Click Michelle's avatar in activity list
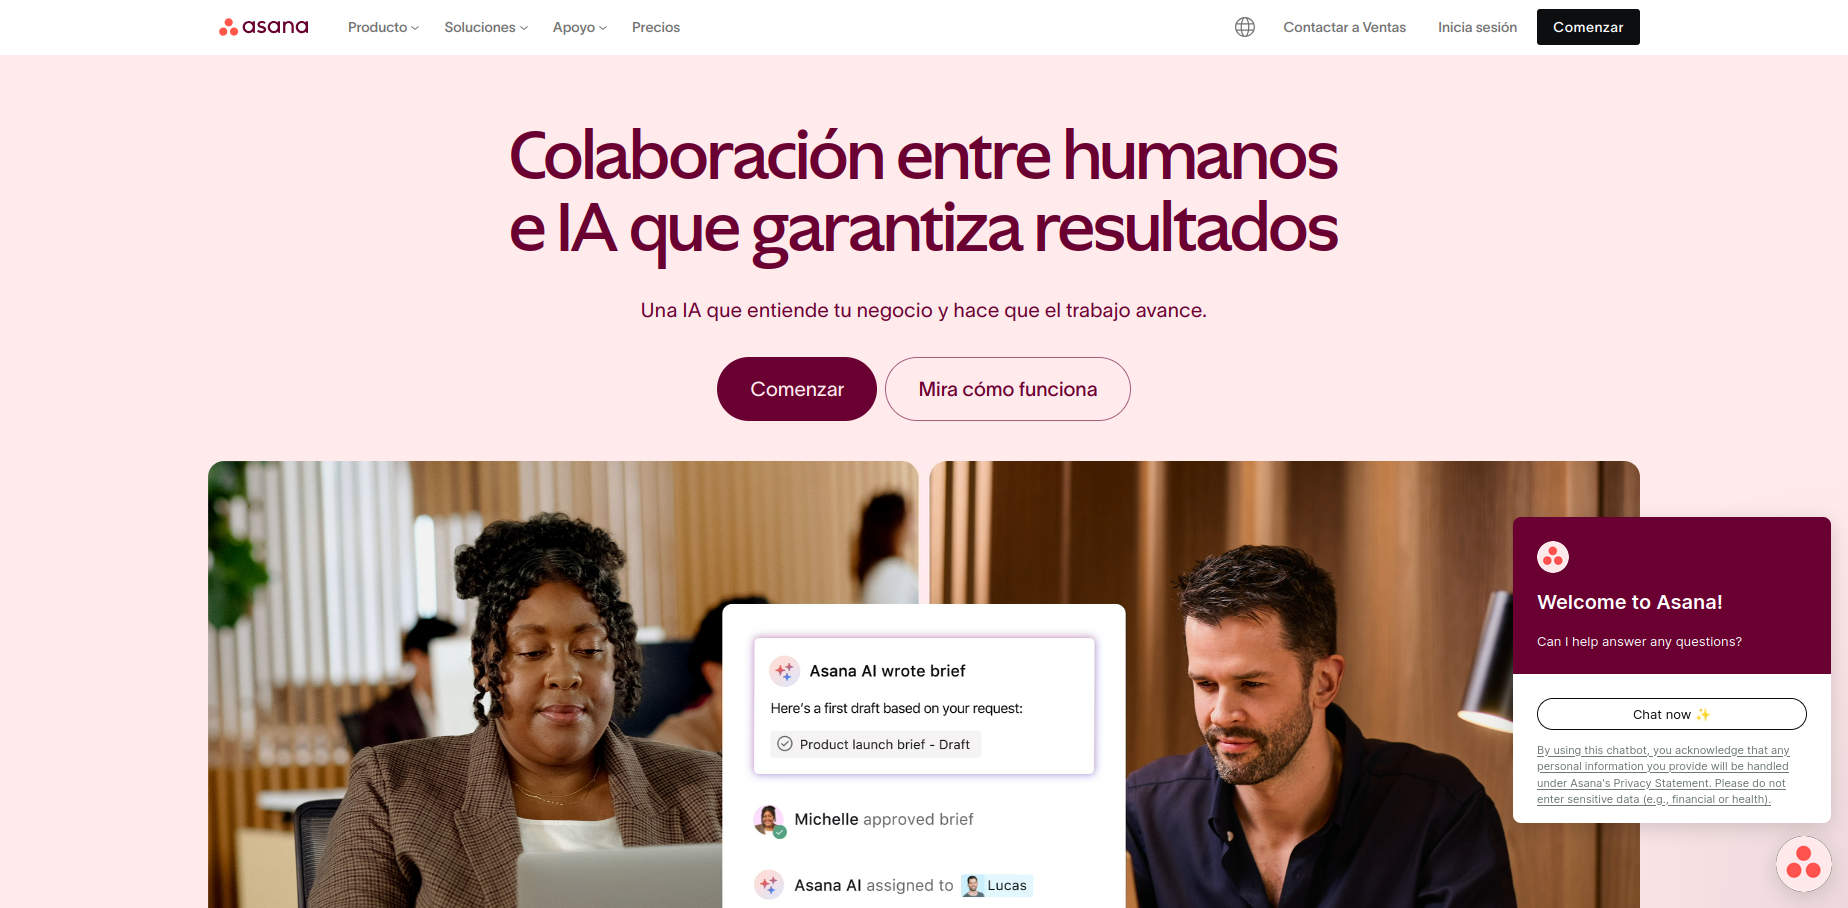 pyautogui.click(x=769, y=820)
